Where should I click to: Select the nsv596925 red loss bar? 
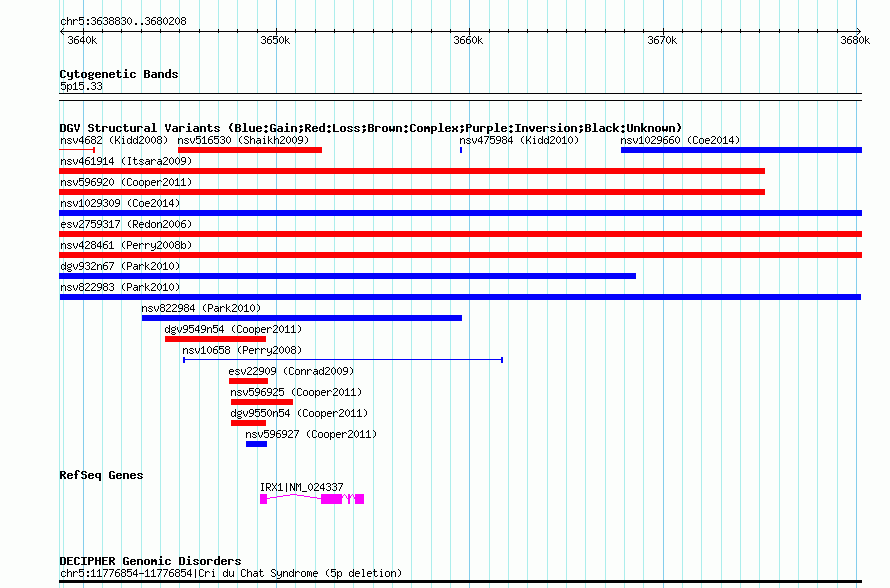[x=262, y=402]
